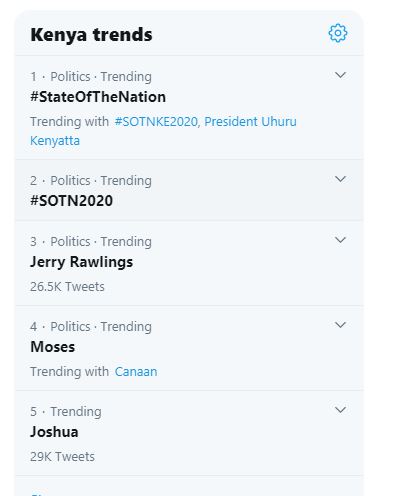Open the trends settings gear icon
The image size is (417, 496).
338,33
